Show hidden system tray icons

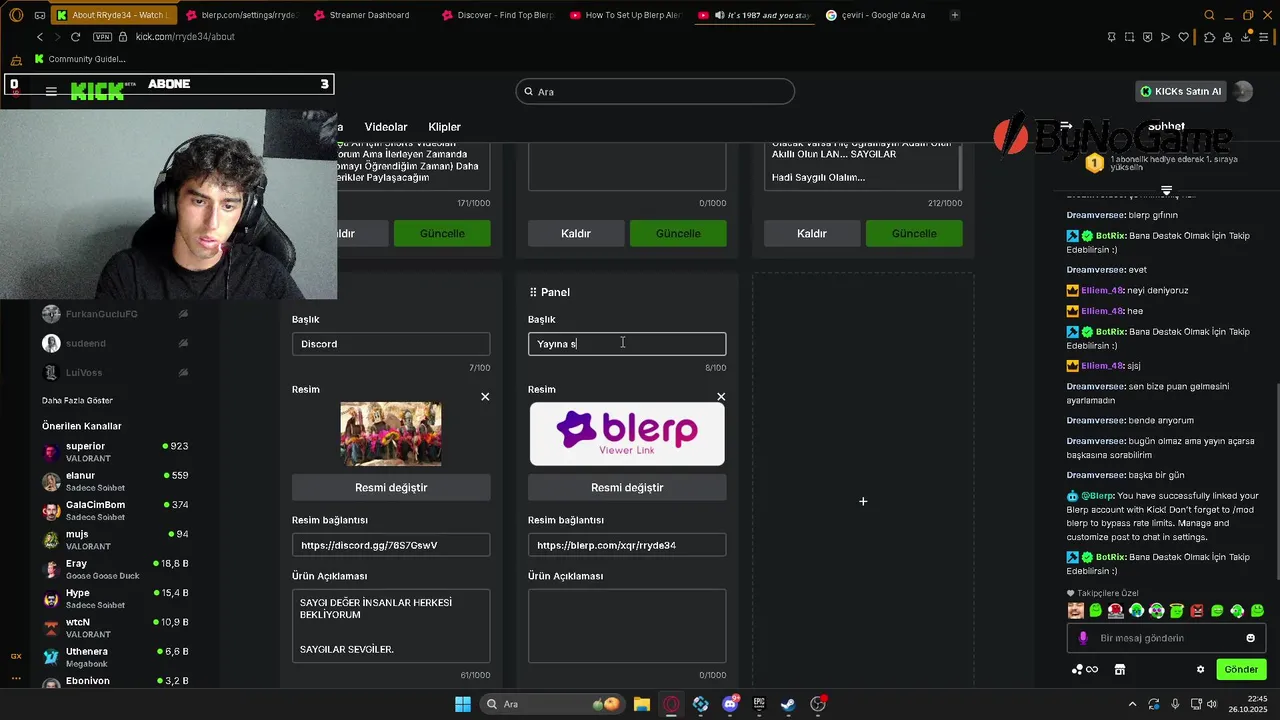click(x=1132, y=704)
